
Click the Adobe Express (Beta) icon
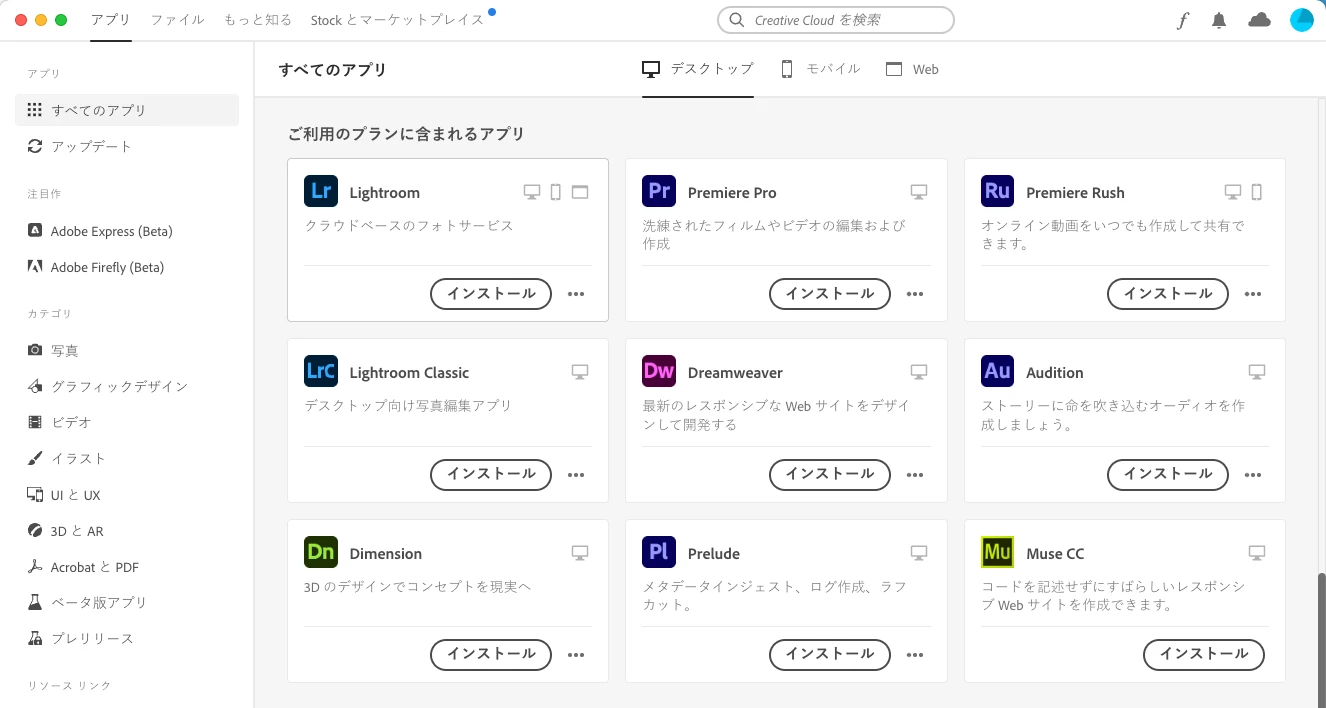tap(35, 231)
